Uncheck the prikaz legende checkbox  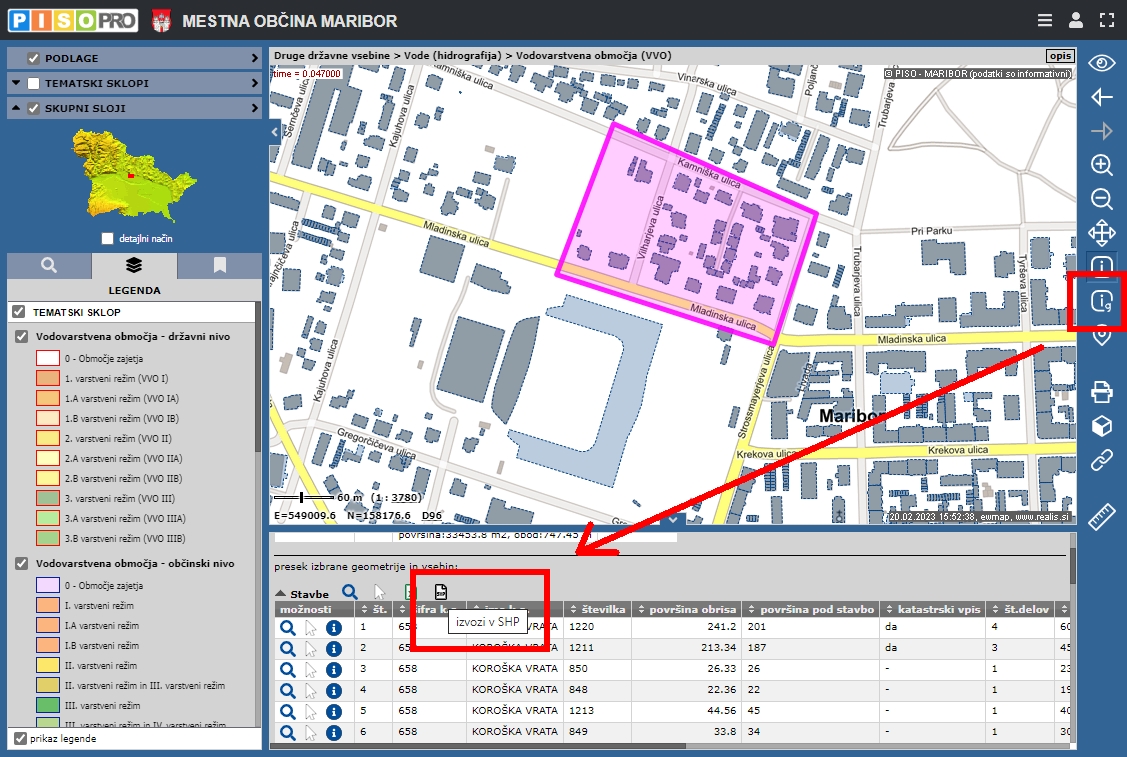click(x=20, y=739)
